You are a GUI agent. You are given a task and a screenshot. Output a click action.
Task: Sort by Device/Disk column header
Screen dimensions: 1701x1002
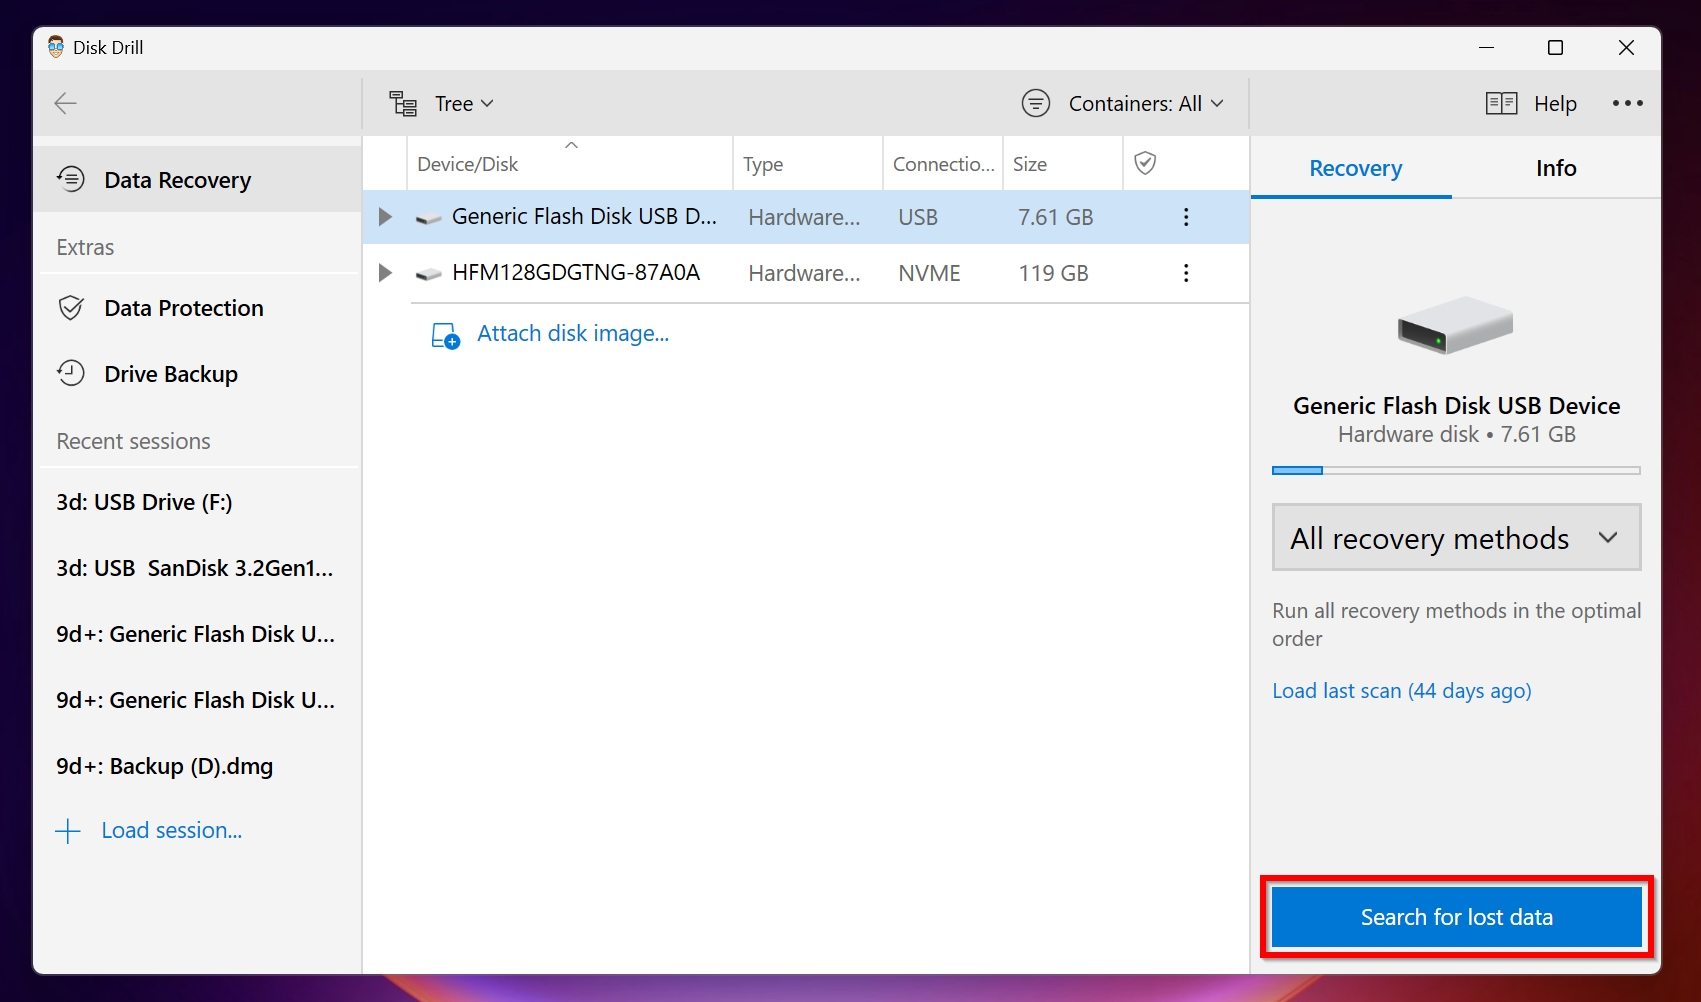pos(570,163)
